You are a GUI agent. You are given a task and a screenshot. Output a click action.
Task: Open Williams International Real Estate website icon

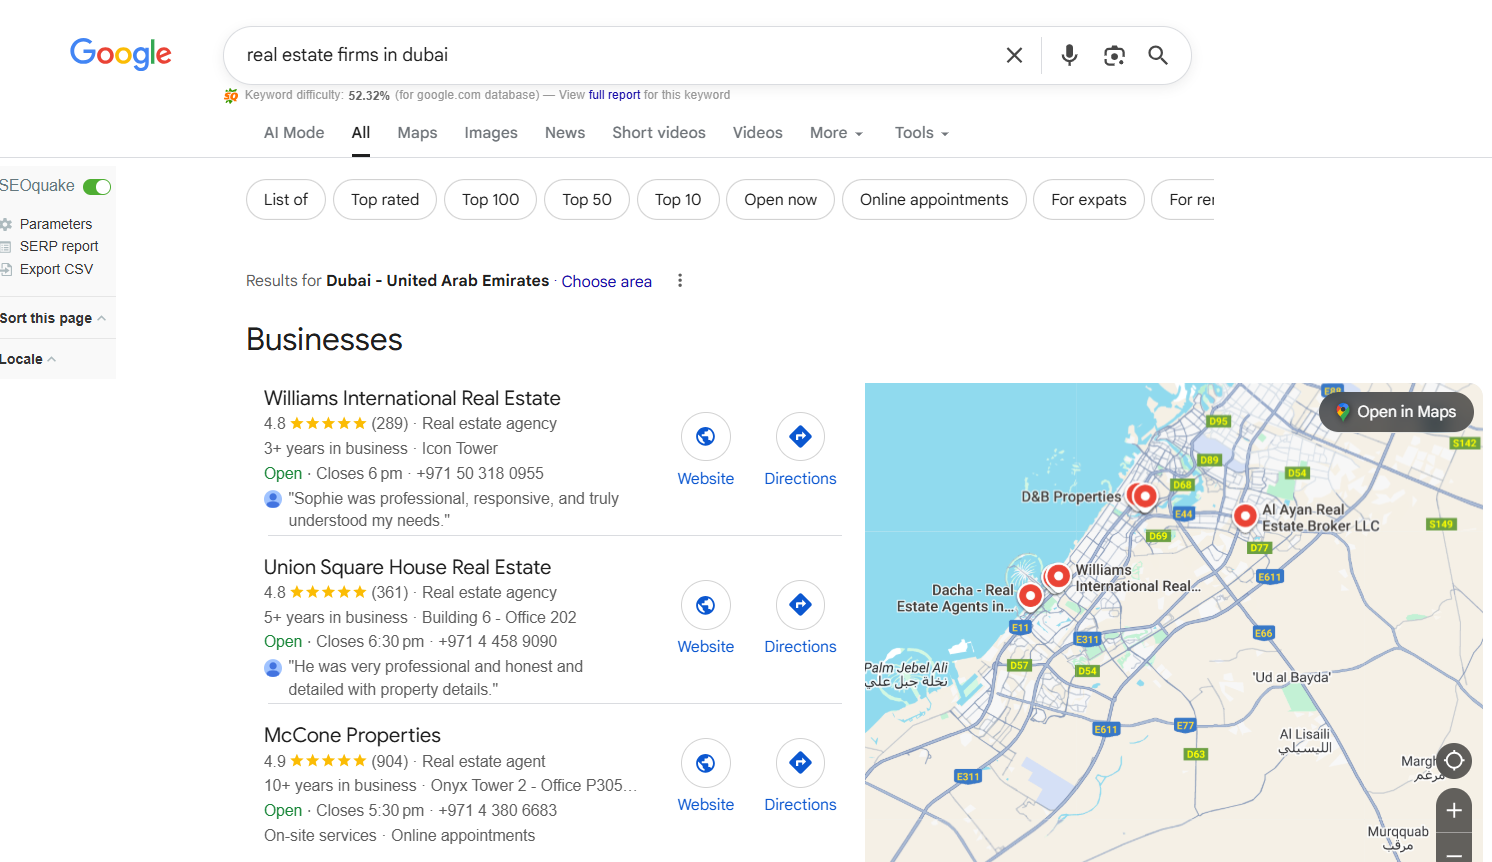click(705, 437)
